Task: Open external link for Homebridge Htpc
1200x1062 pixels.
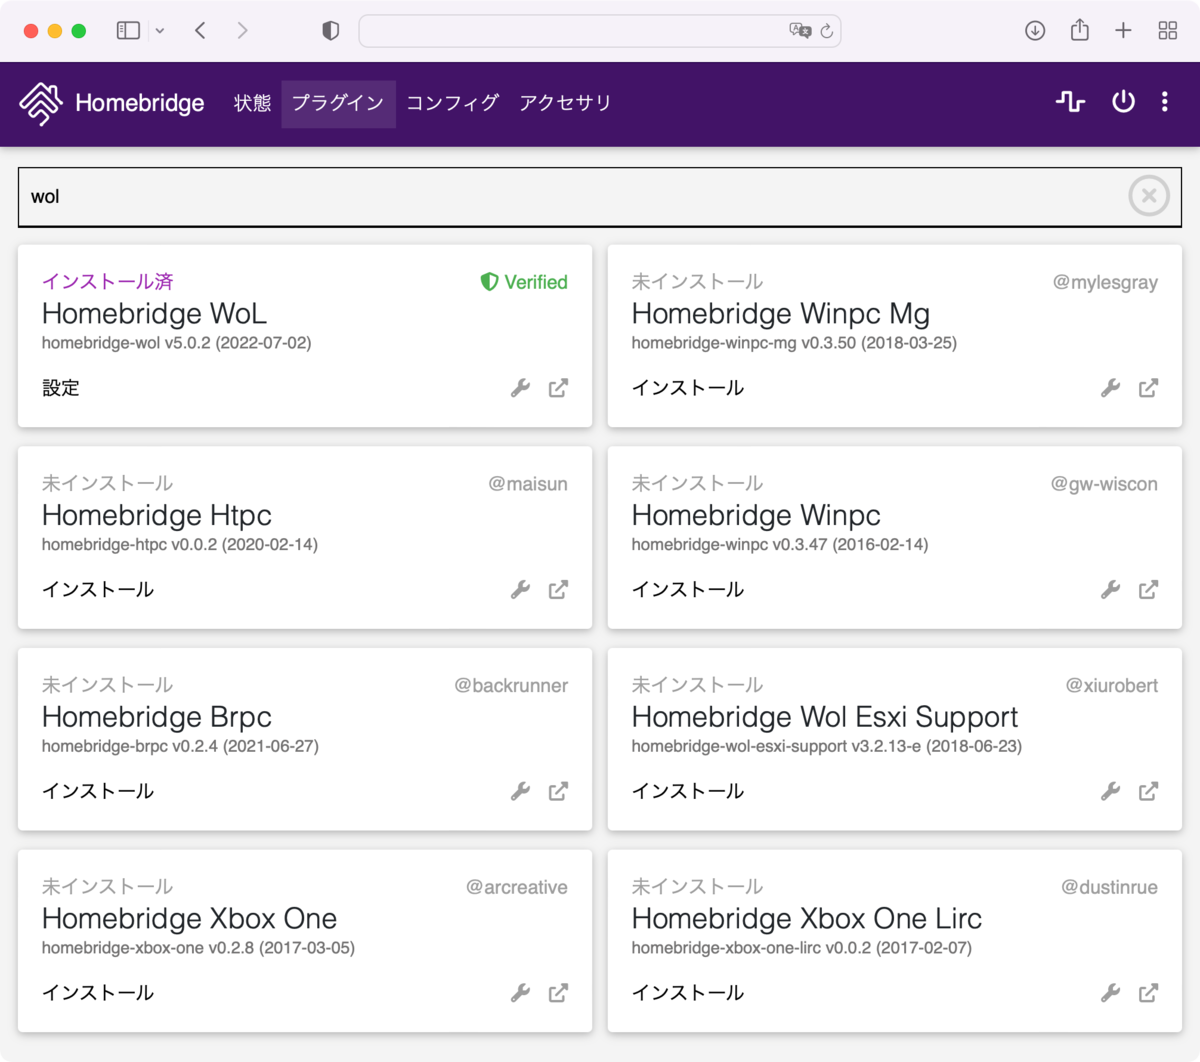Action: tap(558, 590)
